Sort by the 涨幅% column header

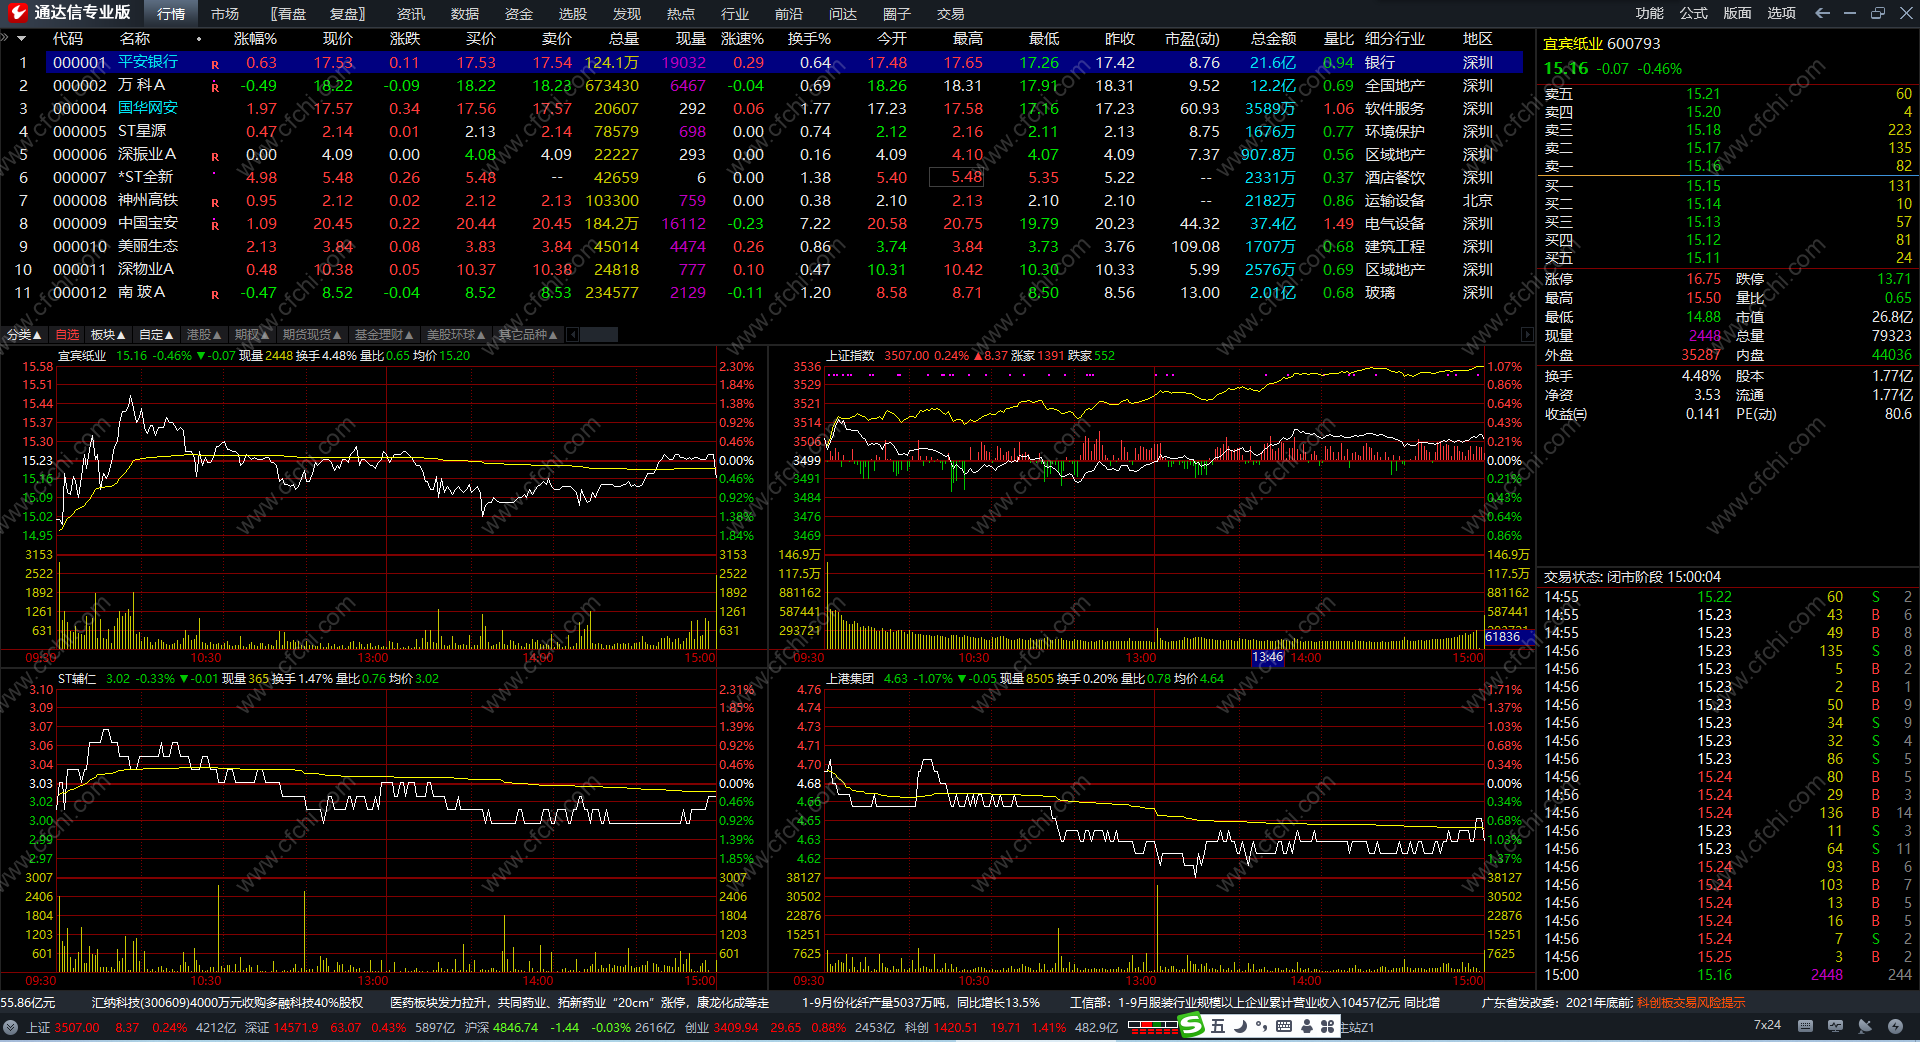[255, 38]
